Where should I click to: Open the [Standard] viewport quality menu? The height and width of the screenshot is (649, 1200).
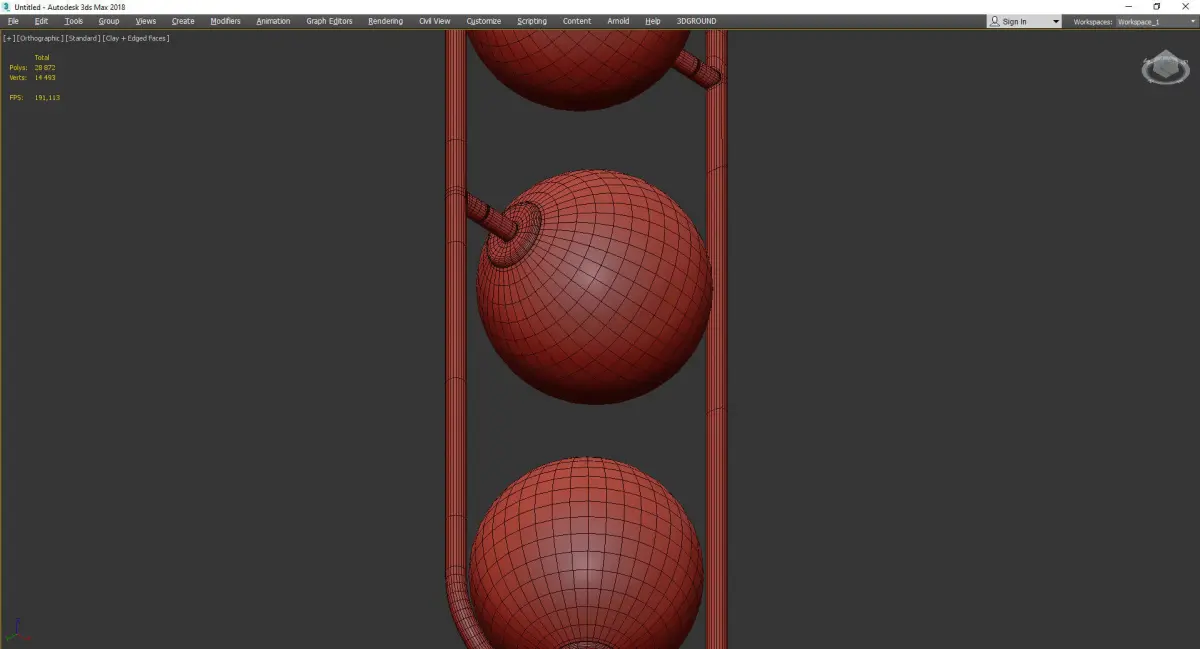tap(82, 38)
